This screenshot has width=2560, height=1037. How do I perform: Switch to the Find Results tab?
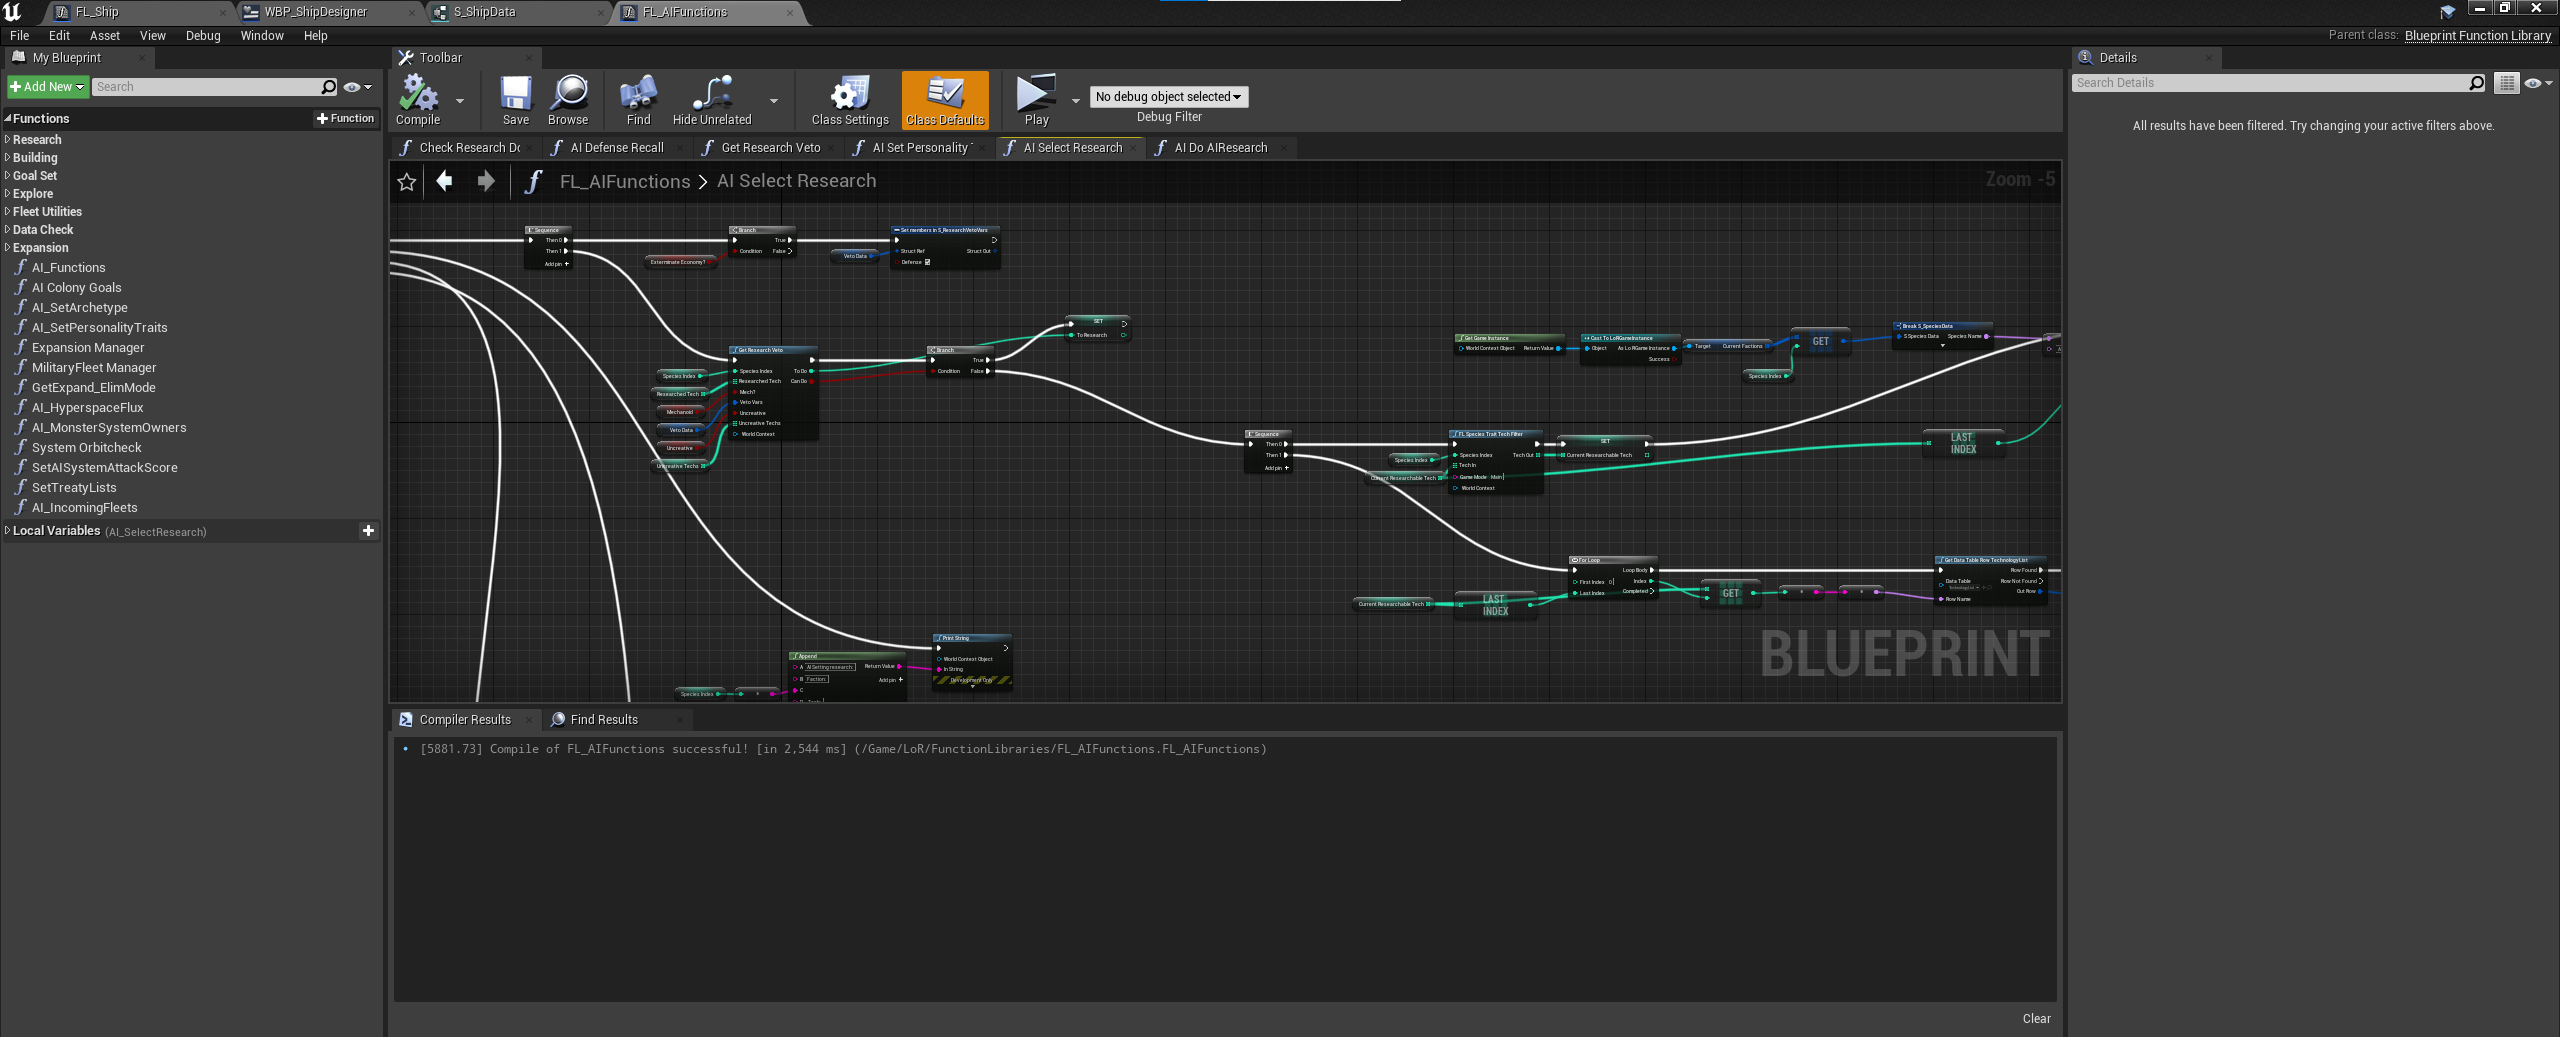[x=604, y=720]
